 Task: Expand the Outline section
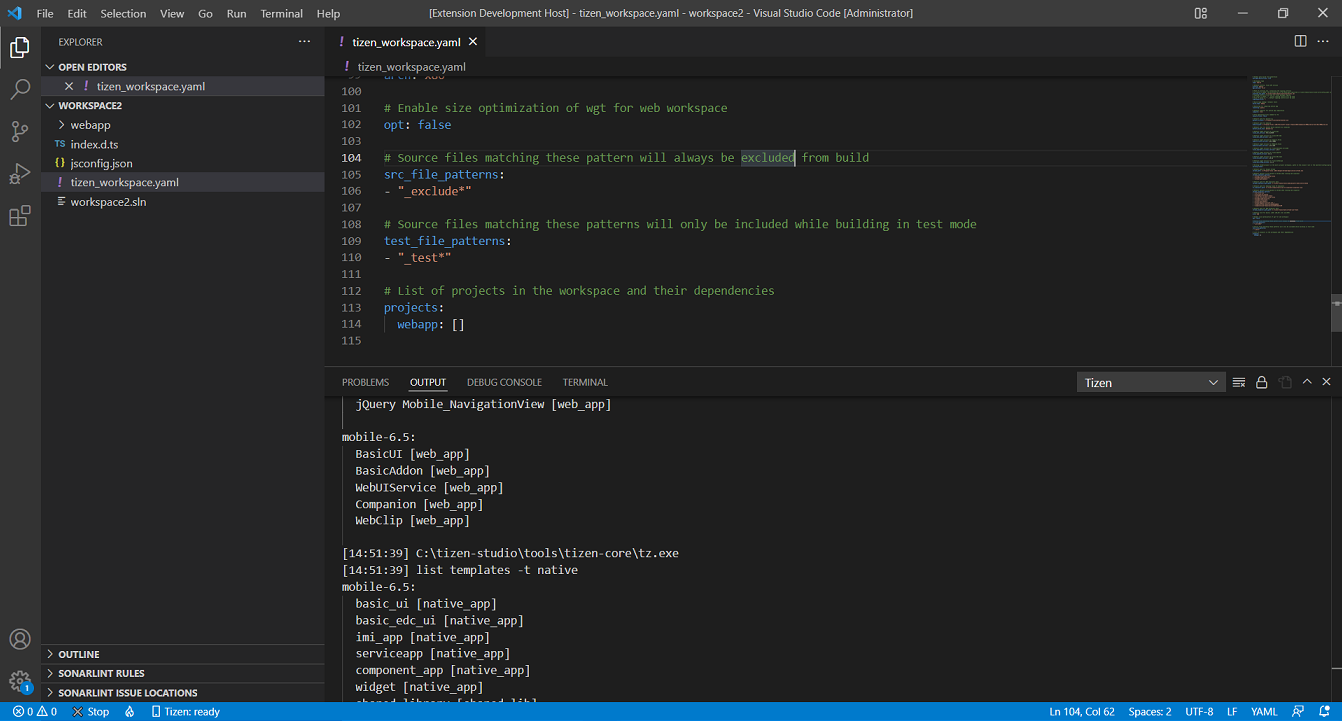[79, 654]
